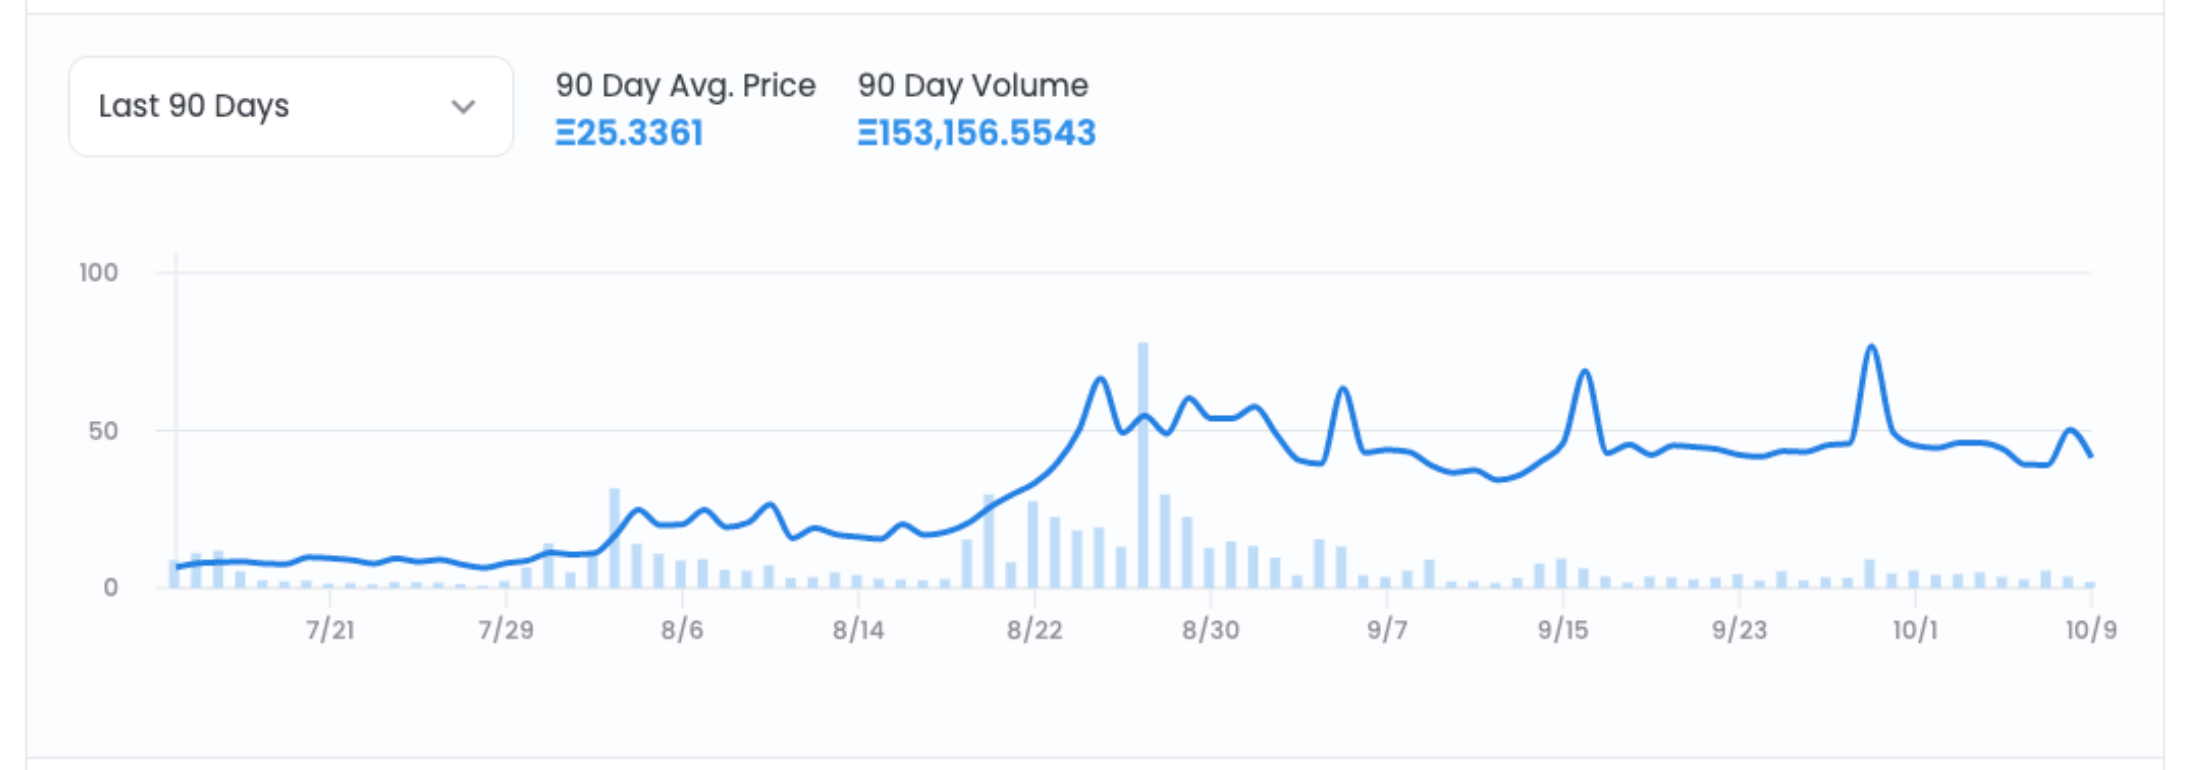Click the 90 Day Volume label
Image resolution: width=2198 pixels, height=770 pixels.
click(972, 85)
